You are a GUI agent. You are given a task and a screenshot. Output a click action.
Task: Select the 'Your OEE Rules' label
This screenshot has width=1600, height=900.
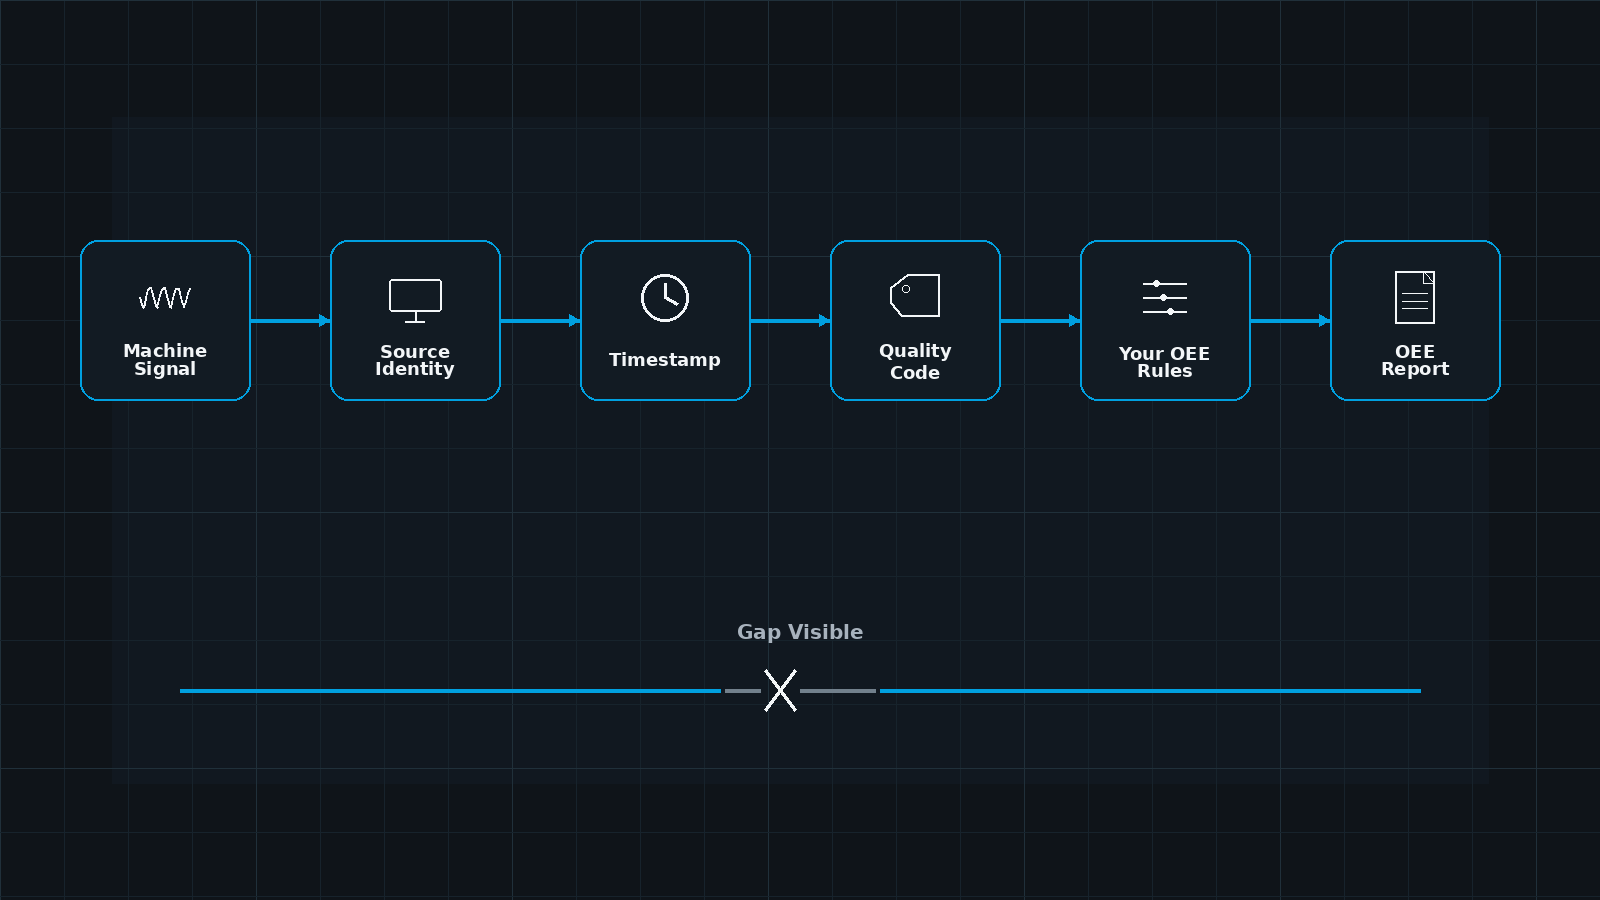point(1165,362)
